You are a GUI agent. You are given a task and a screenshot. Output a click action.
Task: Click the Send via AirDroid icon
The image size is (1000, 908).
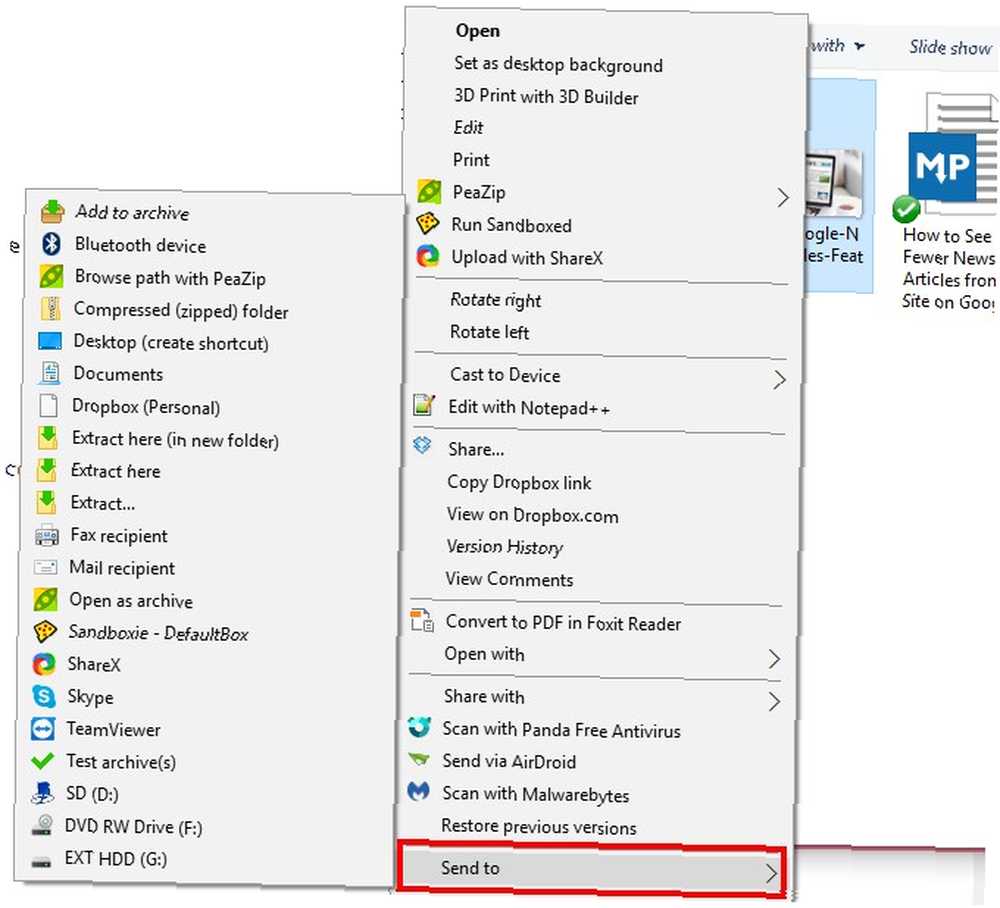(419, 759)
